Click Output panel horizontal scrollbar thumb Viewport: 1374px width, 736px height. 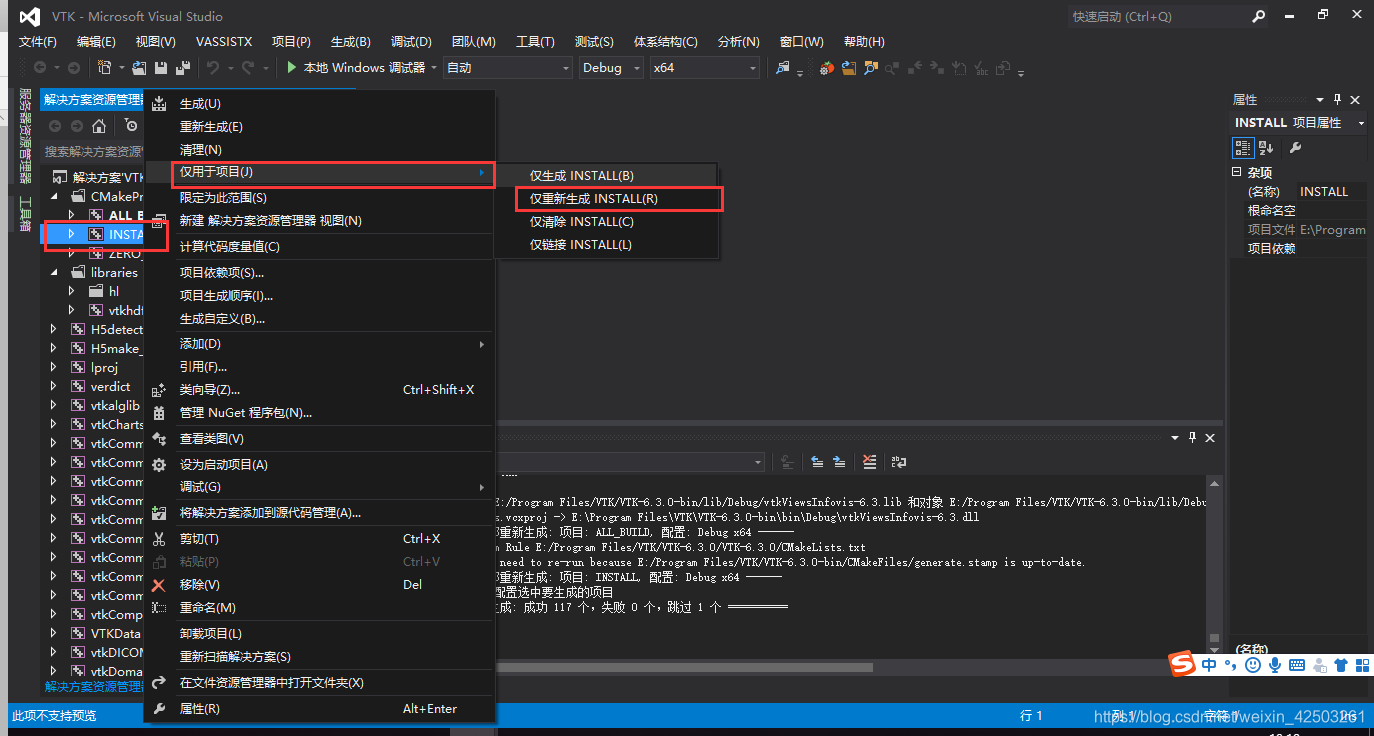click(685, 667)
